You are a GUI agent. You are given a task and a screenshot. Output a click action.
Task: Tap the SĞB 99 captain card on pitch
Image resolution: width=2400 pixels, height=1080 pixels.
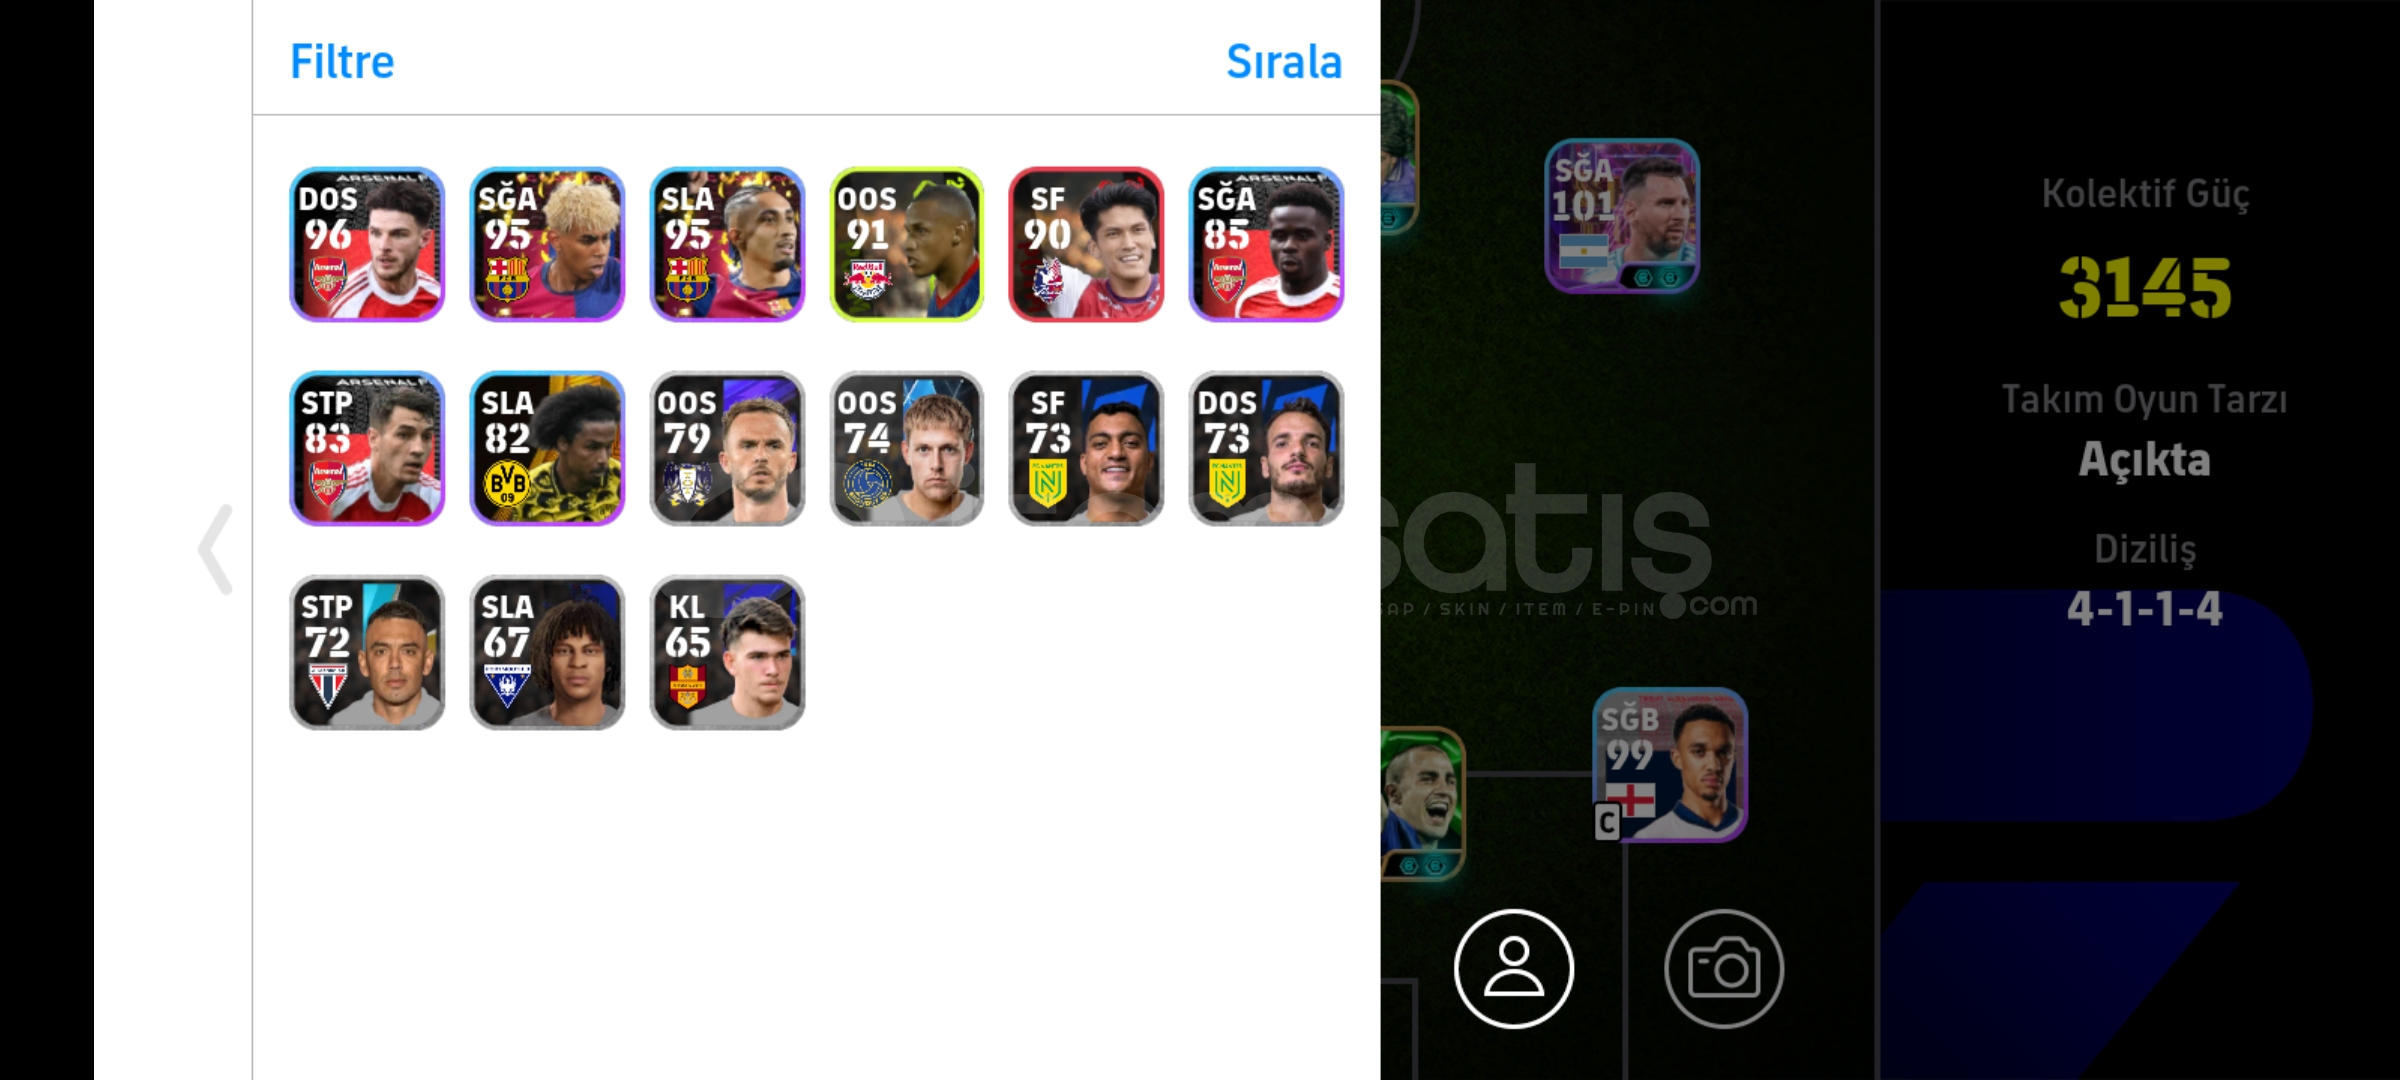1670,765
